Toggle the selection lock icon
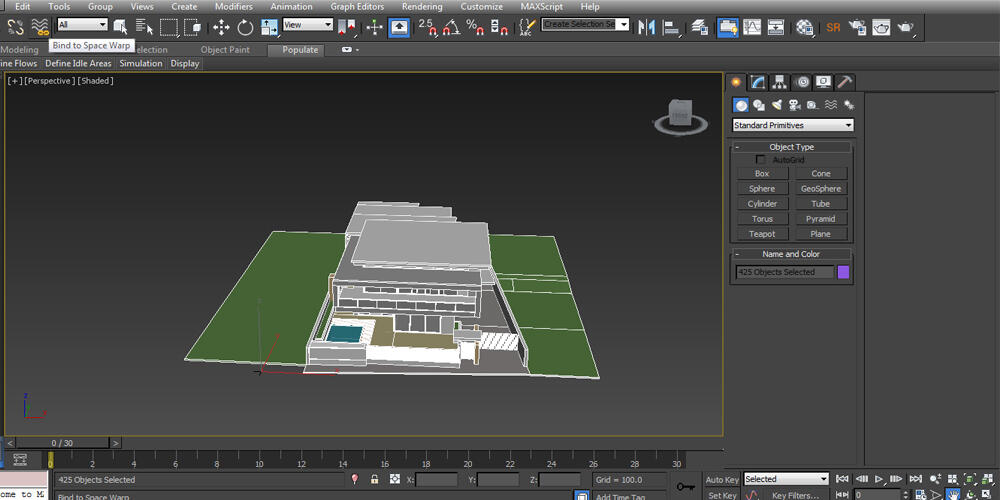This screenshot has height=500, width=1000. [x=374, y=480]
